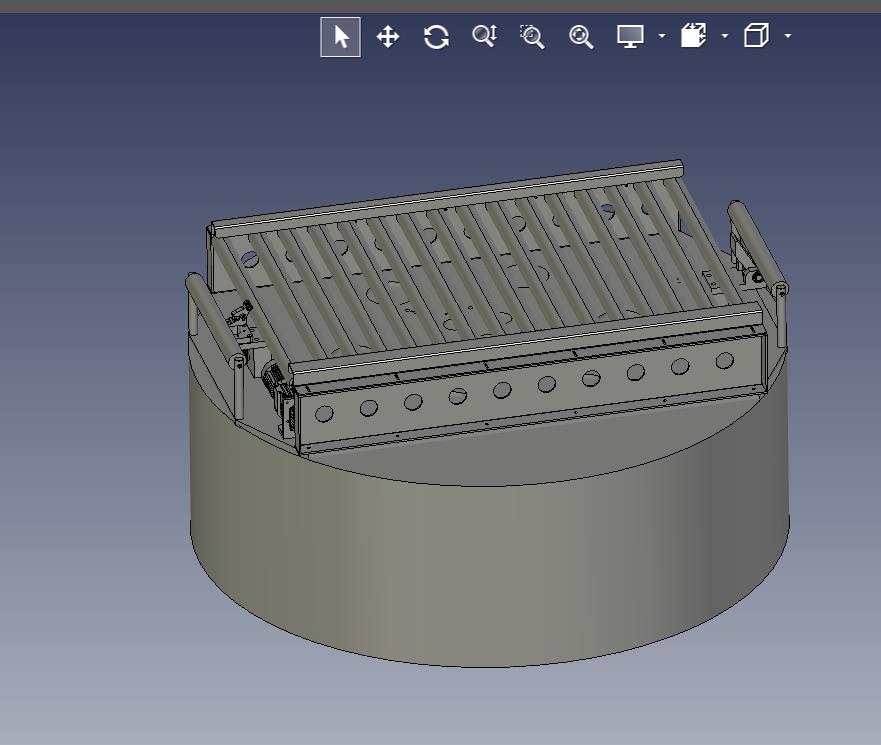The height and width of the screenshot is (745, 881).
Task: Select the Rotate view tool
Action: point(436,37)
